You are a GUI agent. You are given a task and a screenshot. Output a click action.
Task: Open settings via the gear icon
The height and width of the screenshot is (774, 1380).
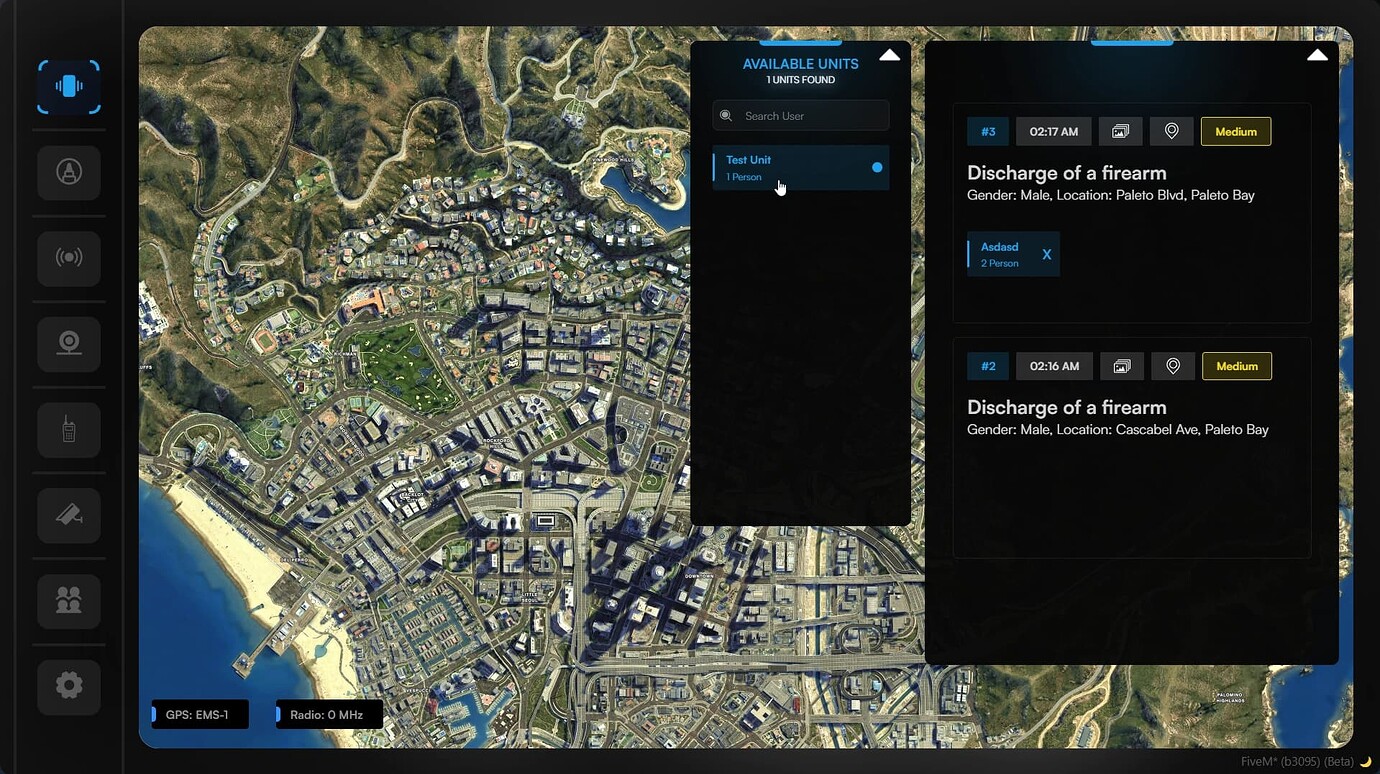tap(68, 687)
